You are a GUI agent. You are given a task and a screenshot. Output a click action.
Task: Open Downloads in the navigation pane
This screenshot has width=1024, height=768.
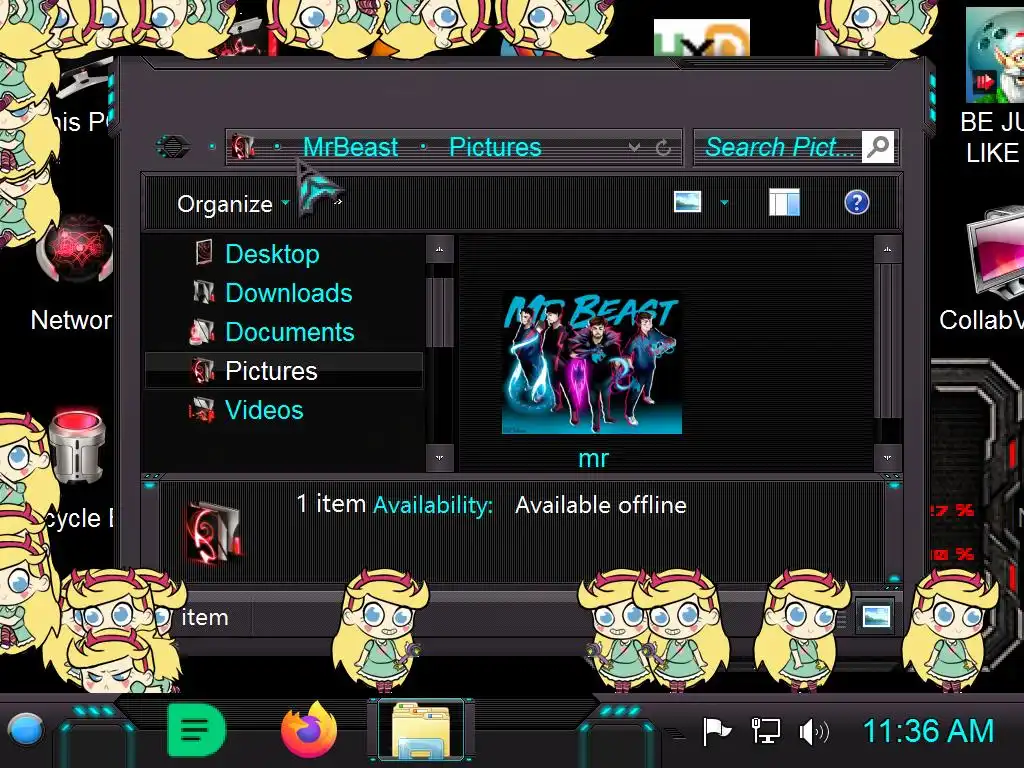[x=289, y=293]
